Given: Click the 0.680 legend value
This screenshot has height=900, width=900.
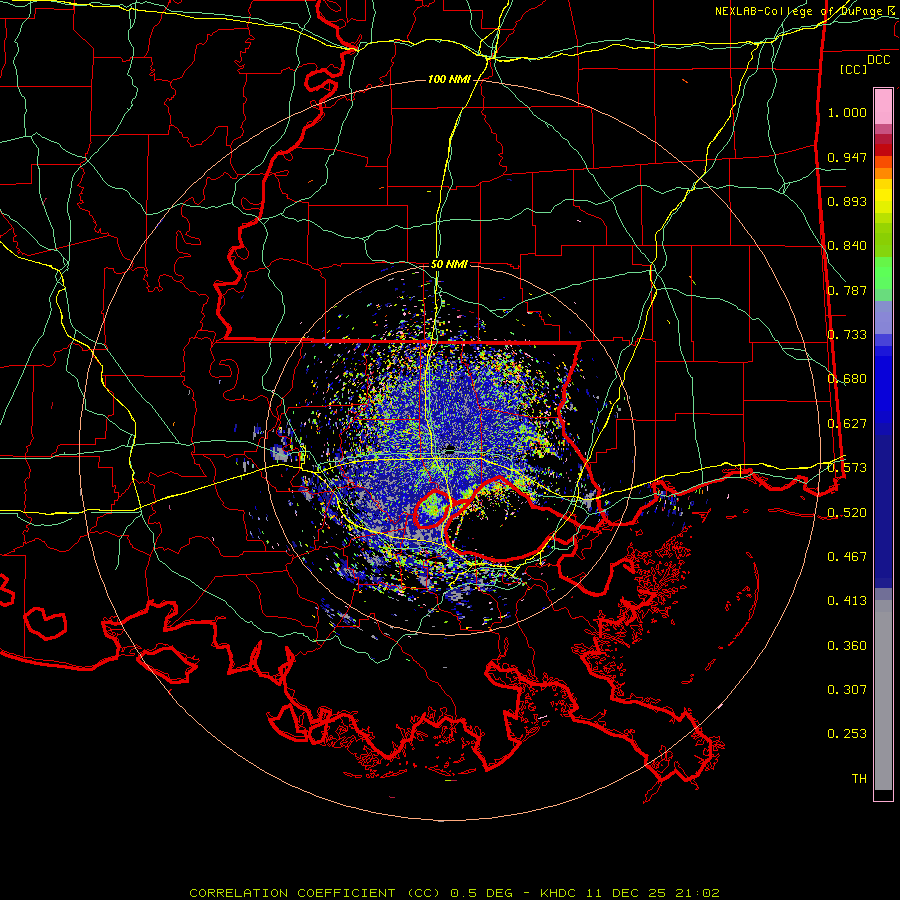Looking at the screenshot, I should 847,379.
